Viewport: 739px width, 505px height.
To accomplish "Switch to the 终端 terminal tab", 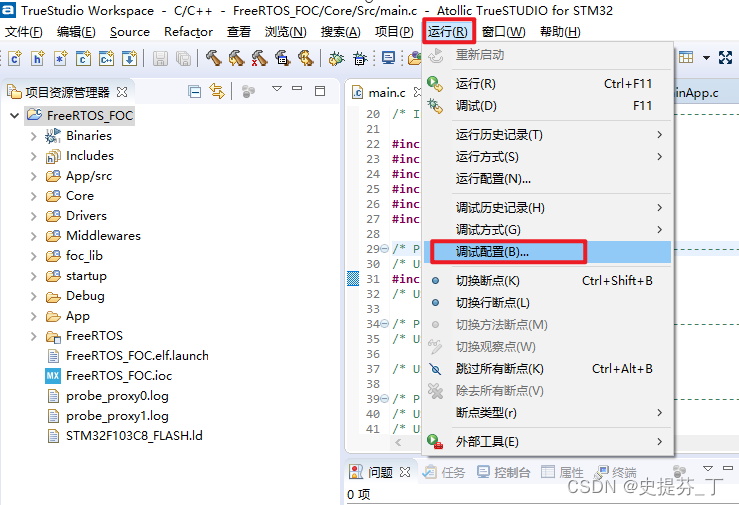I will tap(616, 472).
